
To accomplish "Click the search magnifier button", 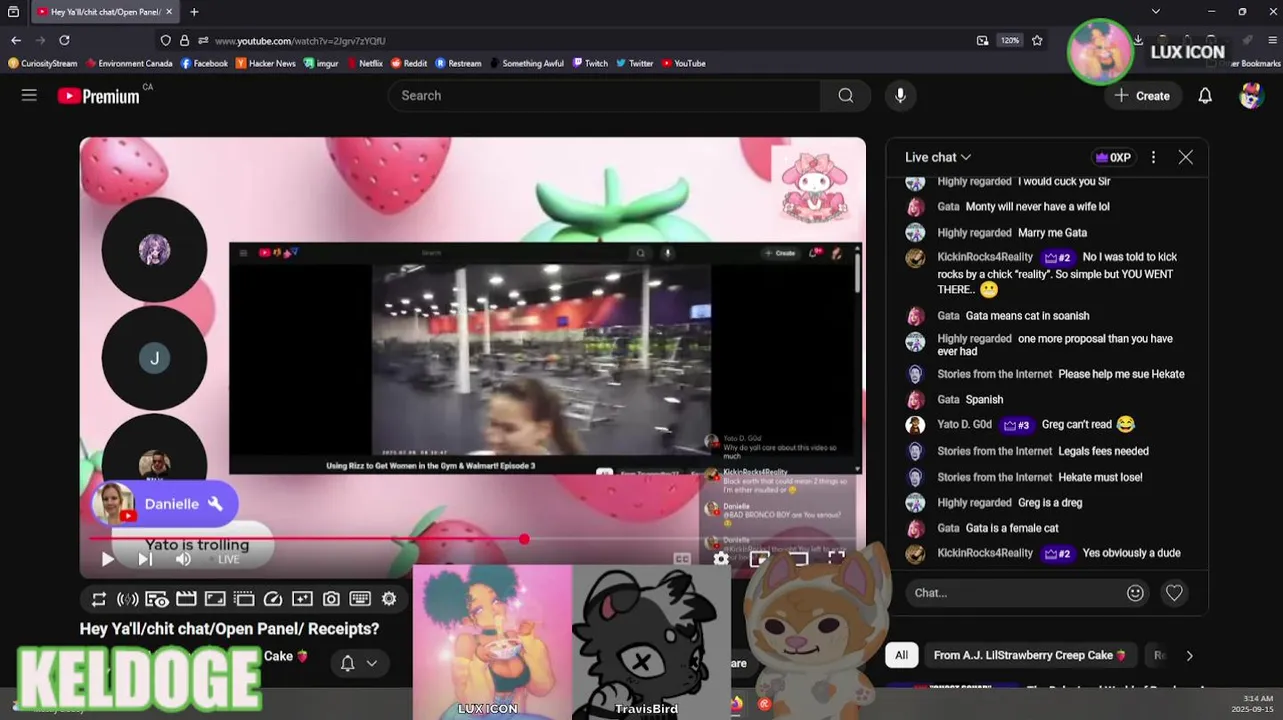I will coord(846,95).
